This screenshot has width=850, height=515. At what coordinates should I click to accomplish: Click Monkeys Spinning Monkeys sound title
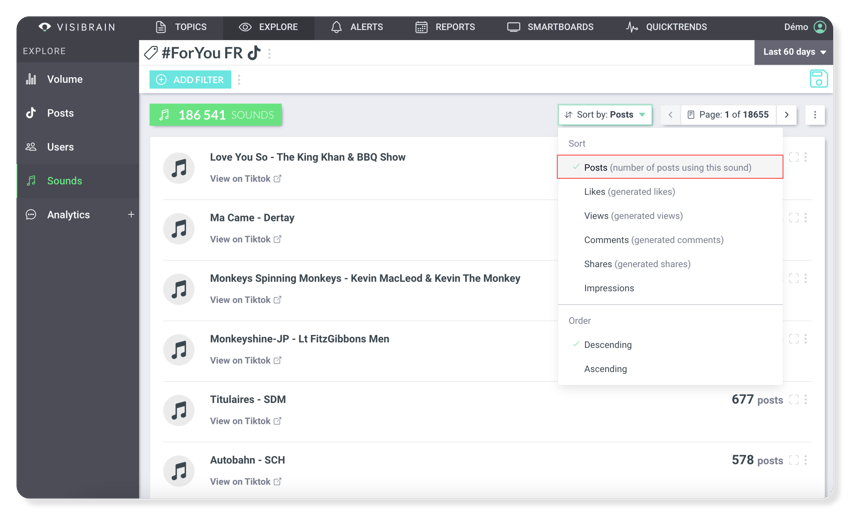[365, 278]
